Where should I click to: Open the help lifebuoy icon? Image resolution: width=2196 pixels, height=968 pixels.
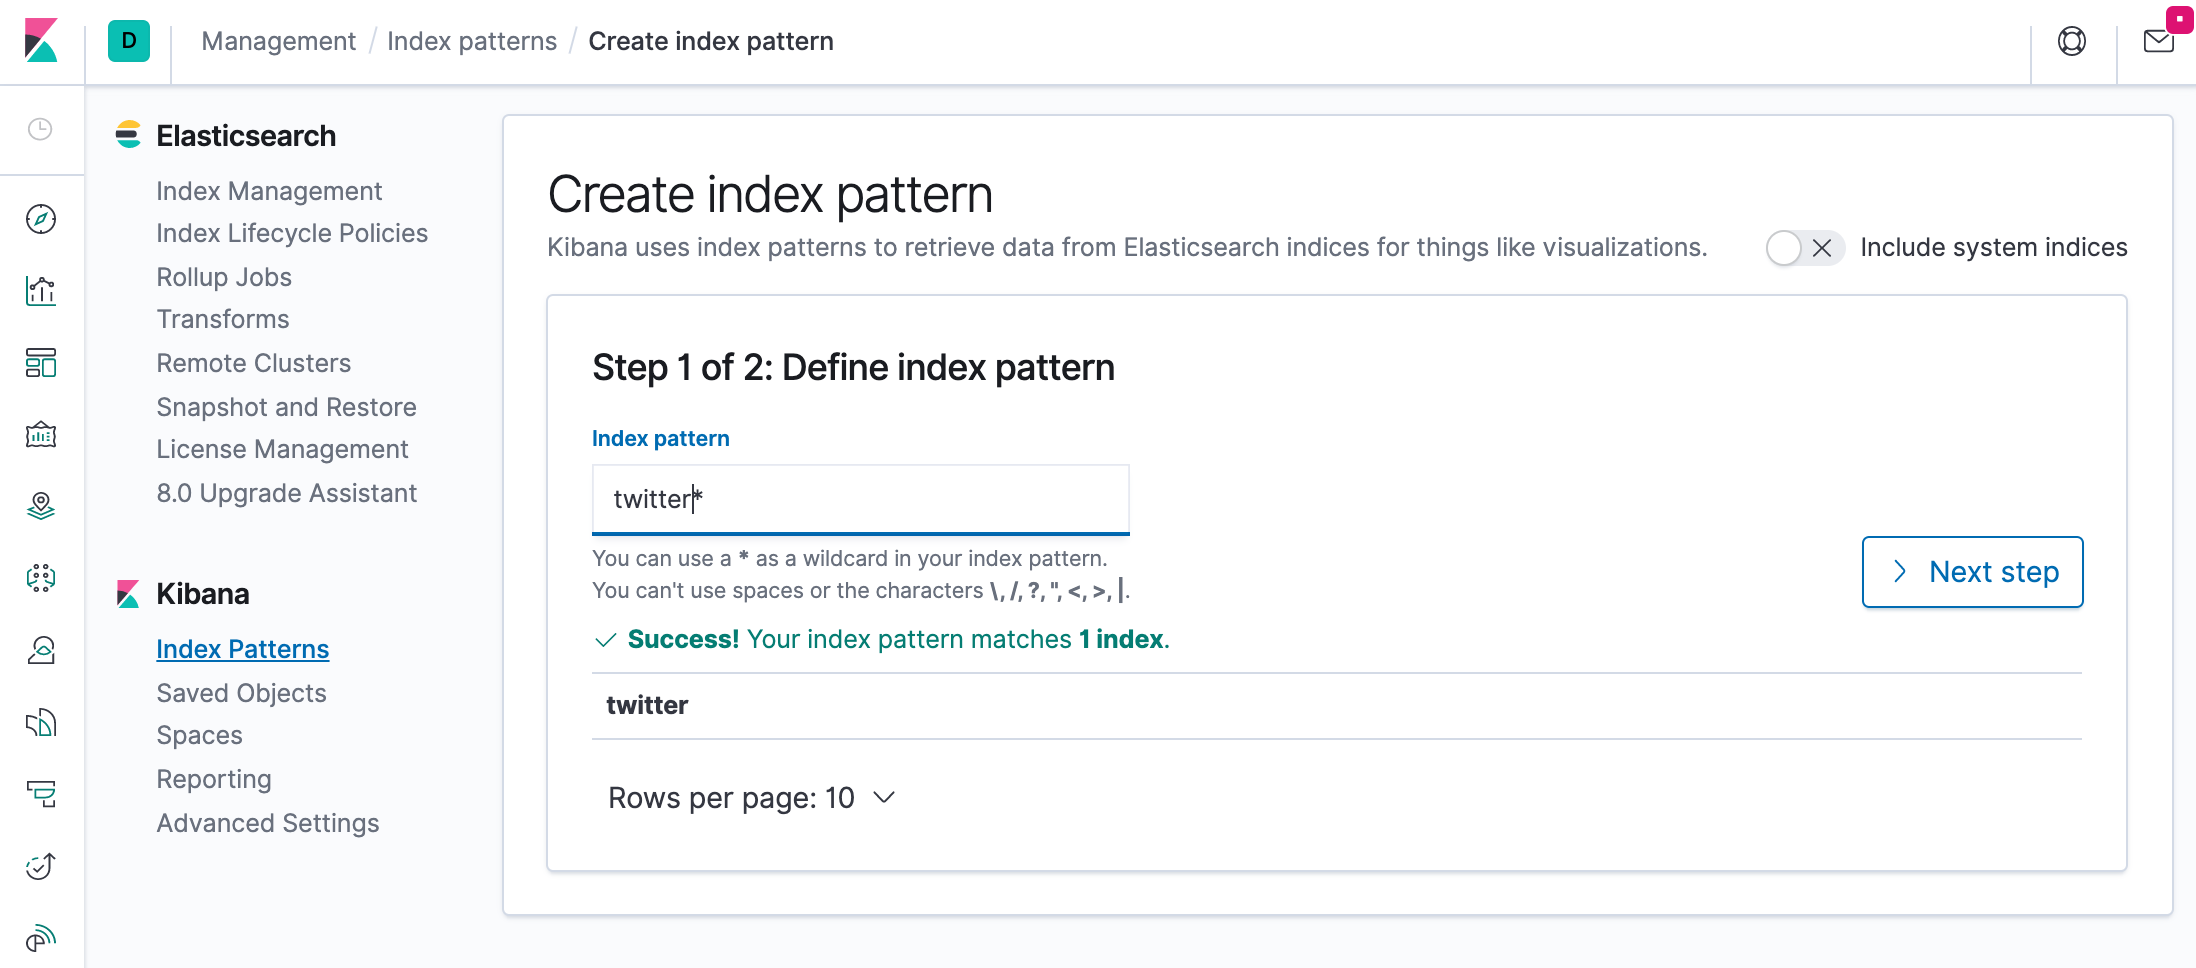pyautogui.click(x=2072, y=41)
